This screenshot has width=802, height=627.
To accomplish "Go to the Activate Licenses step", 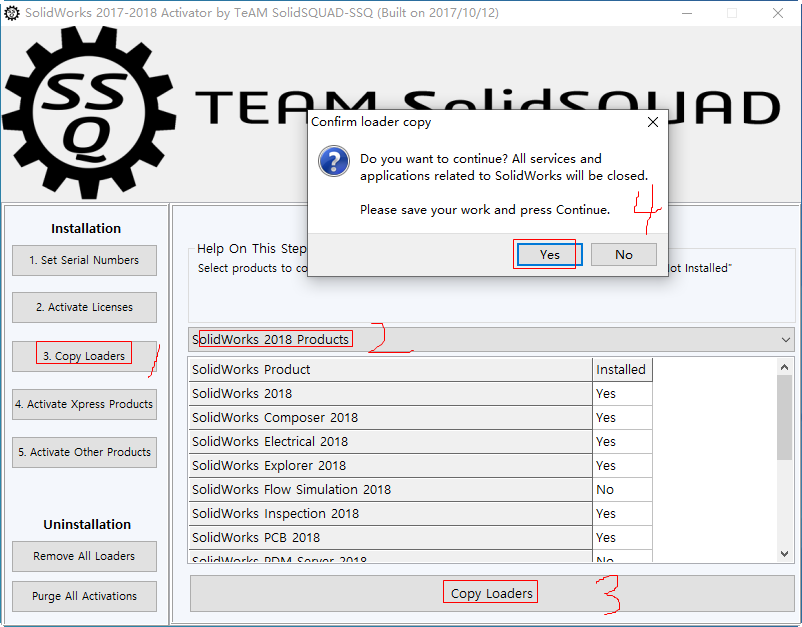I will (x=84, y=307).
